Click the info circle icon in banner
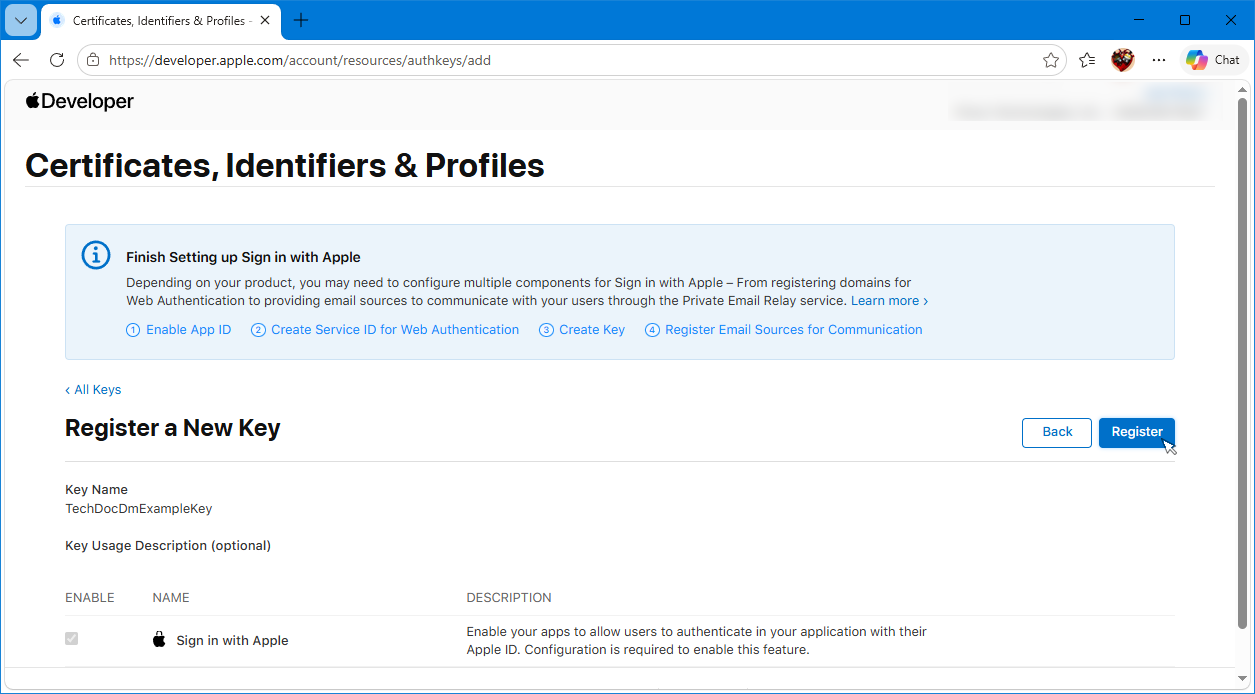This screenshot has height=694, width=1255. click(95, 255)
